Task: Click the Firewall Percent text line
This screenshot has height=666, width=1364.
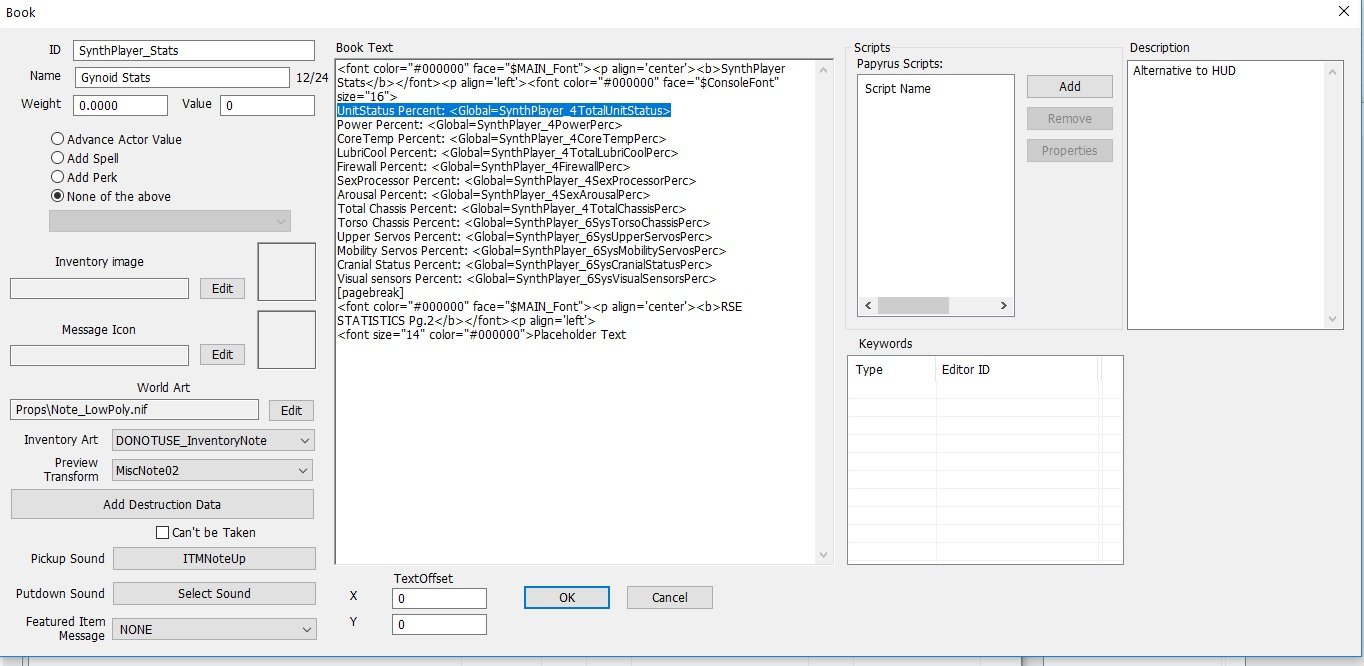Action: tap(483, 167)
